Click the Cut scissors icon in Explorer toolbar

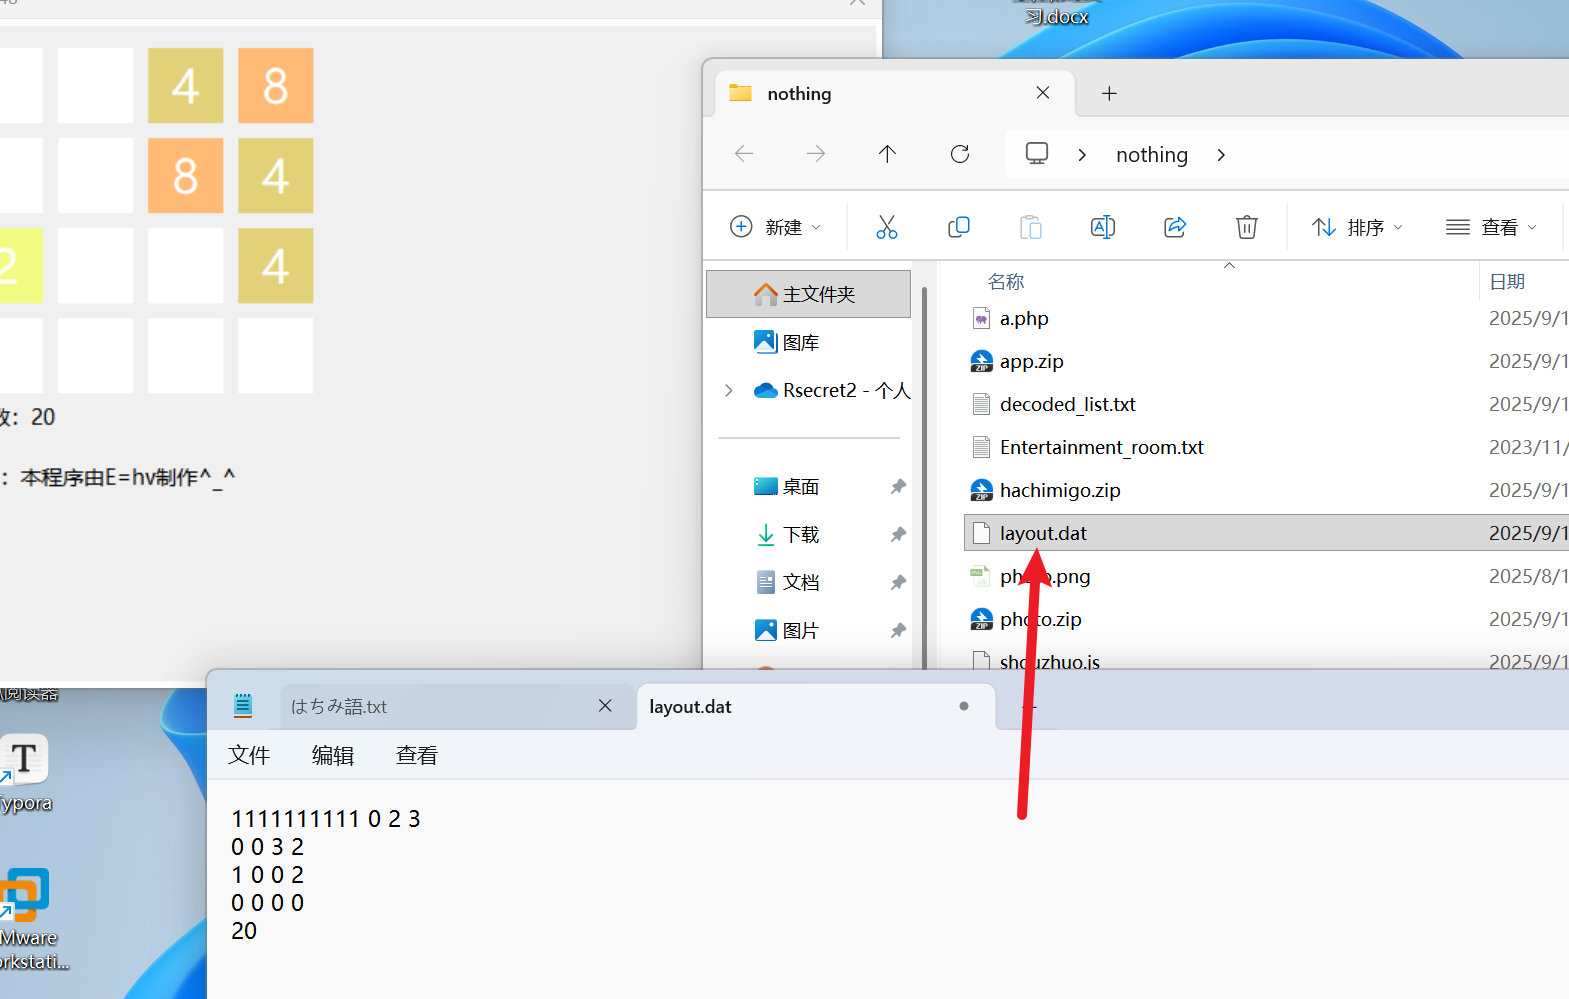tap(886, 227)
